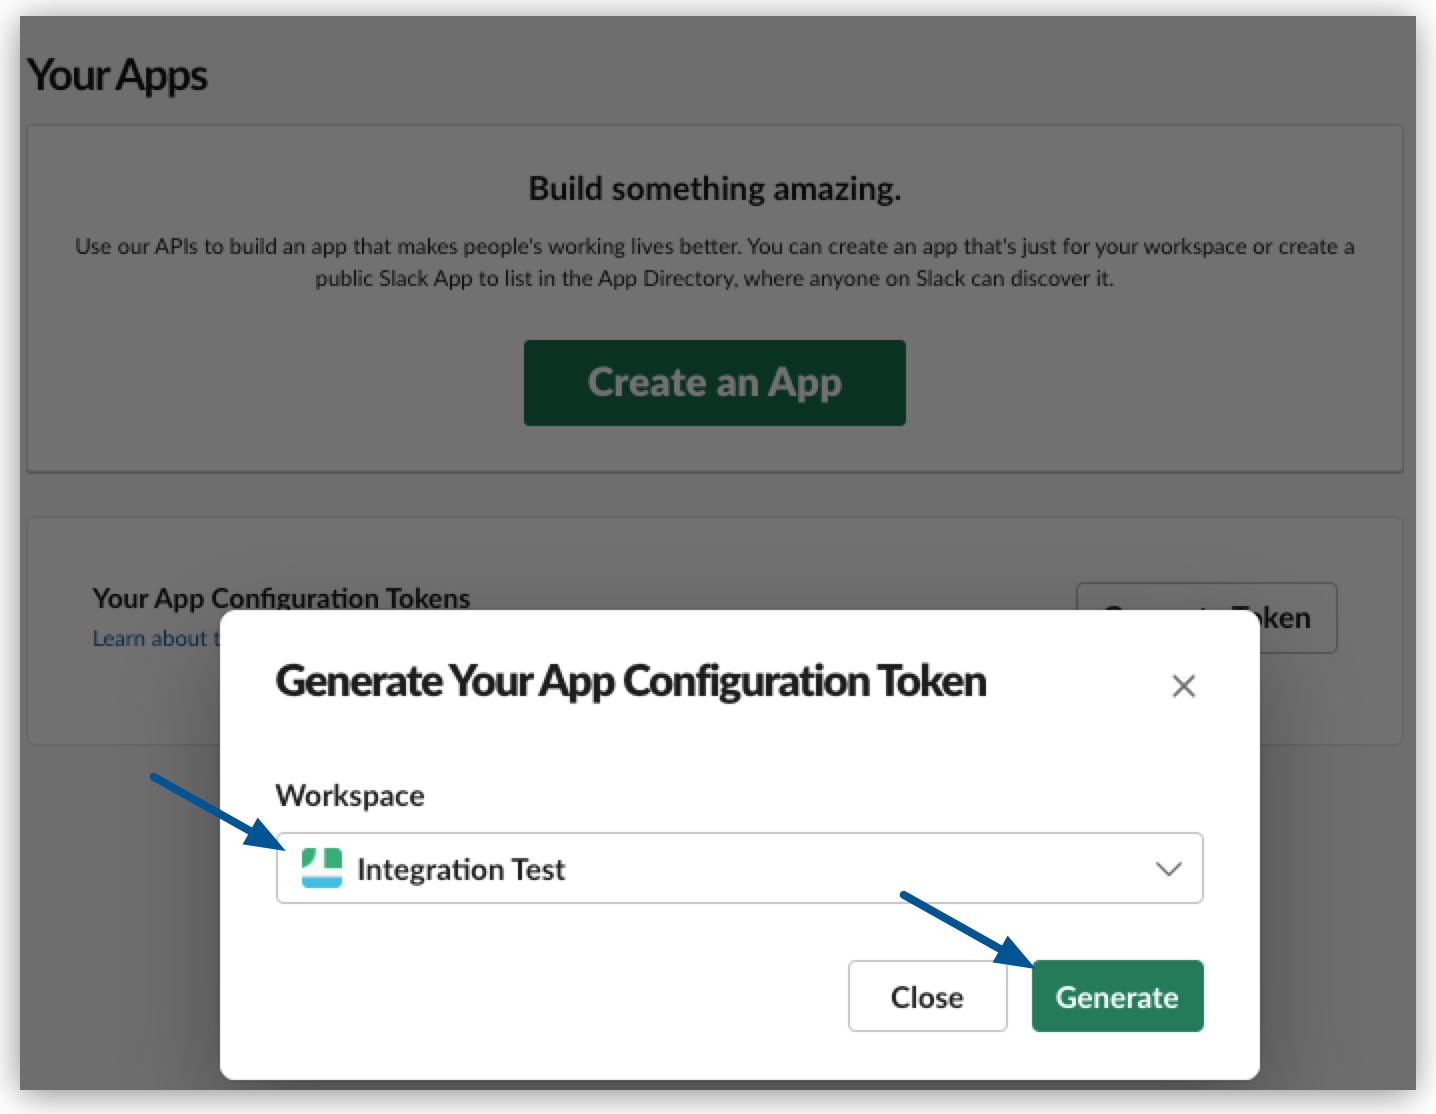This screenshot has width=1436, height=1114.
Task: Select the X close icon of the dialog
Action: (x=1183, y=686)
